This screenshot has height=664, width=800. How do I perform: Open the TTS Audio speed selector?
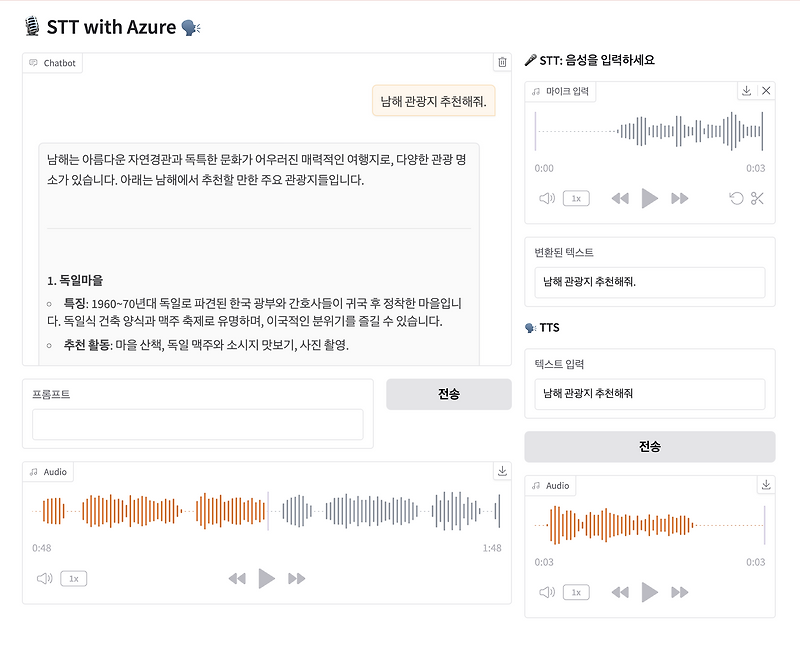575,592
